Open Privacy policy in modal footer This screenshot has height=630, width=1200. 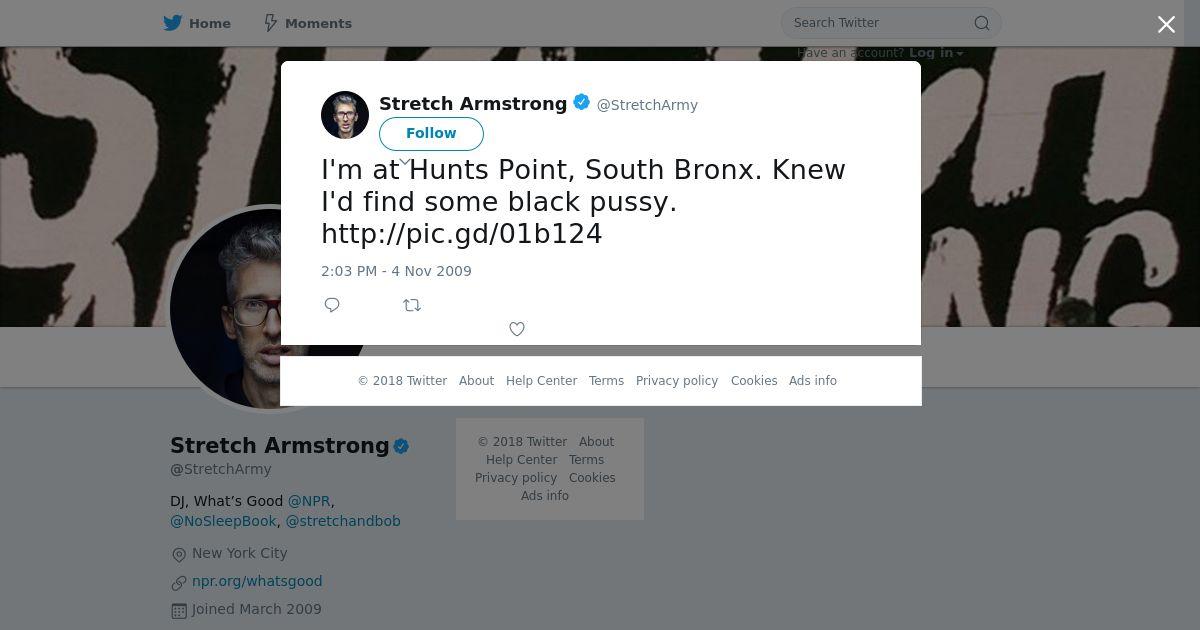point(677,381)
